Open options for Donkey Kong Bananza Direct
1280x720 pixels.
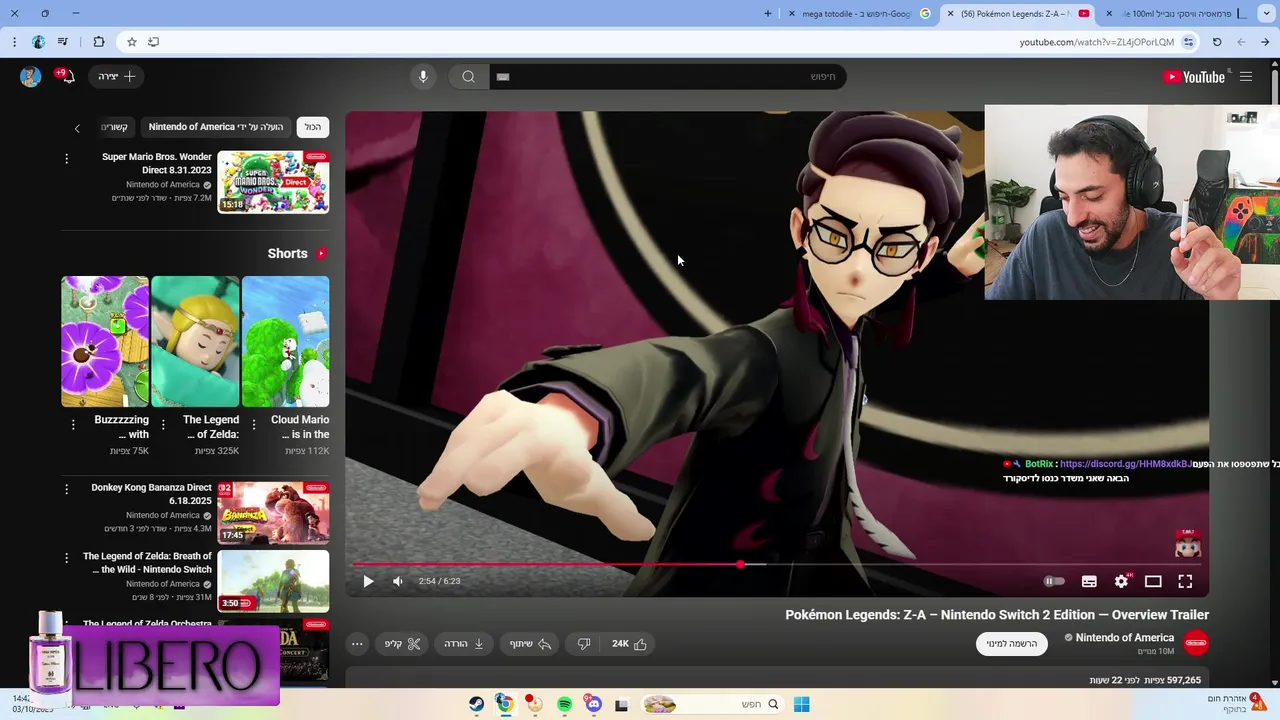67,489
